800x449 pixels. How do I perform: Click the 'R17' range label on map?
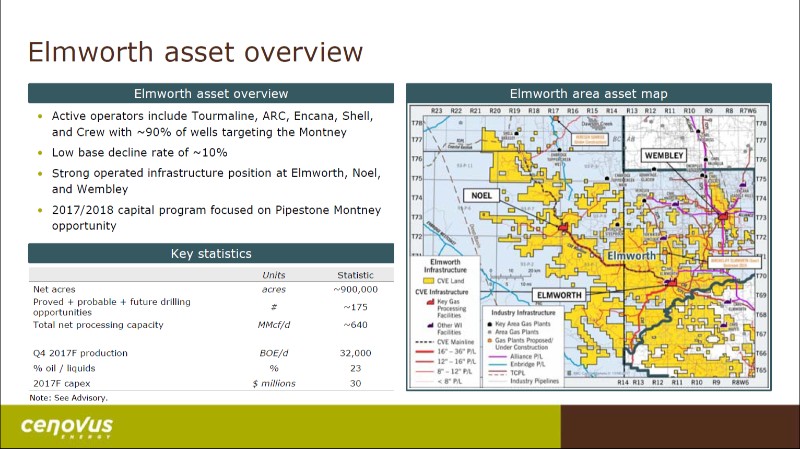(x=553, y=111)
